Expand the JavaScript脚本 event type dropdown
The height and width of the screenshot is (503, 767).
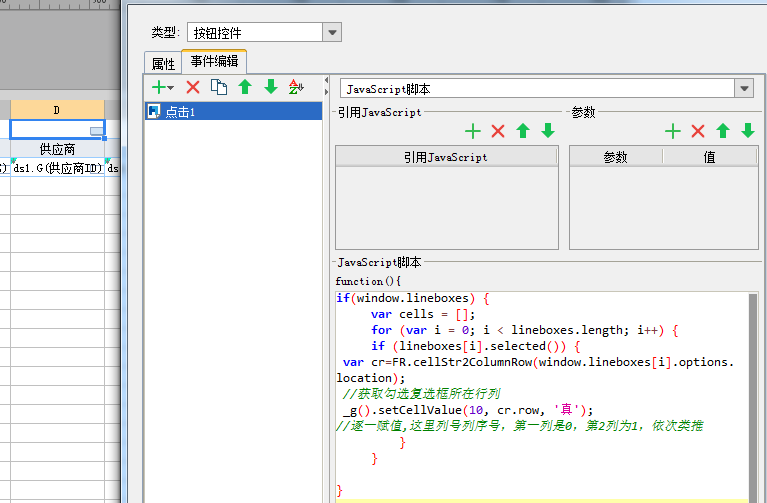743,89
